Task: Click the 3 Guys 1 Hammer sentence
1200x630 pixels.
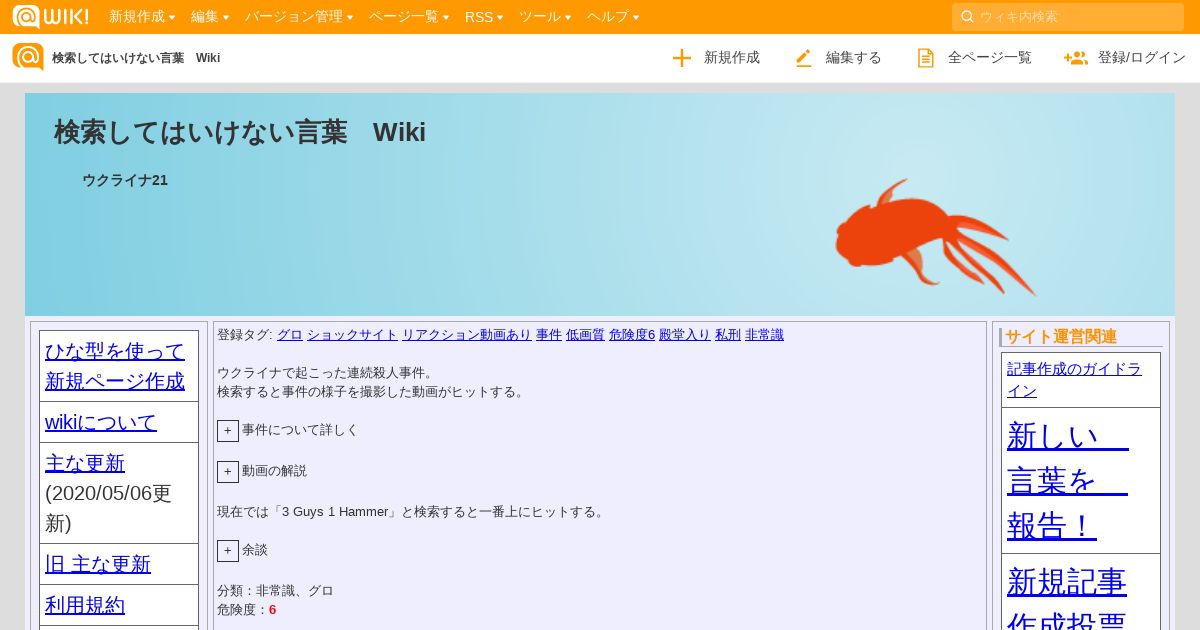Action: pyautogui.click(x=412, y=512)
